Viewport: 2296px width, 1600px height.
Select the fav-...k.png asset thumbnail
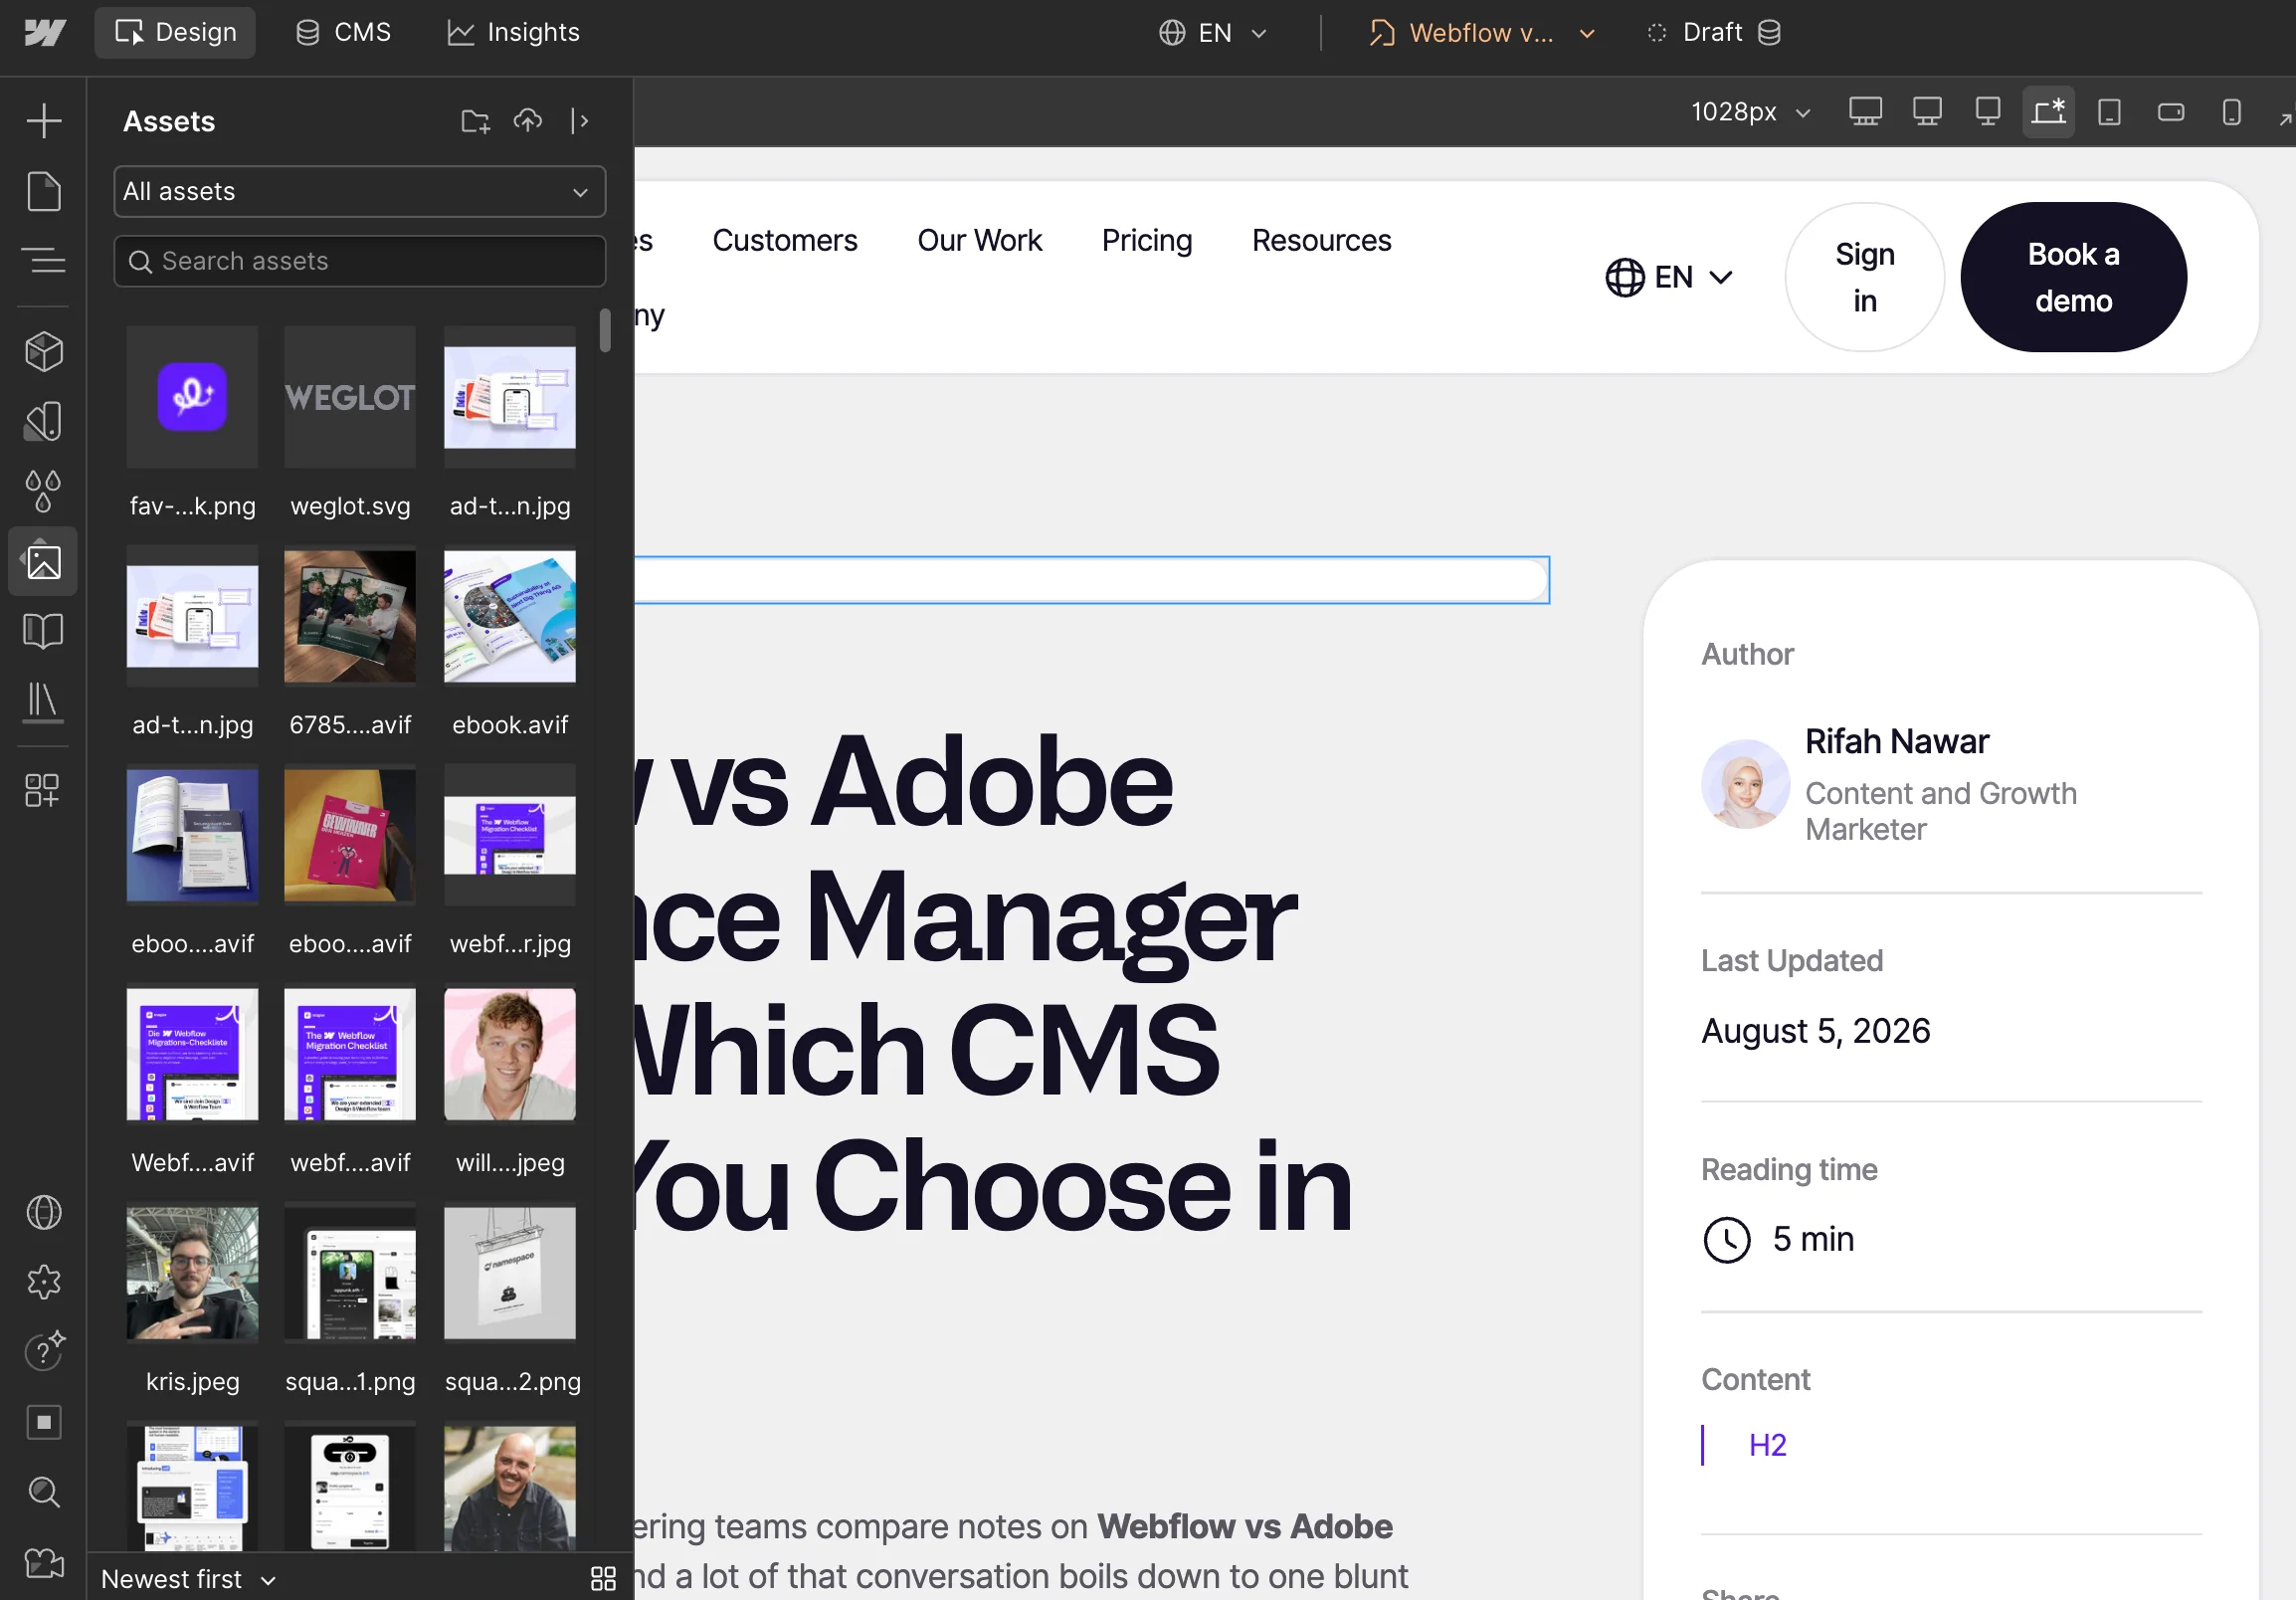[x=192, y=397]
